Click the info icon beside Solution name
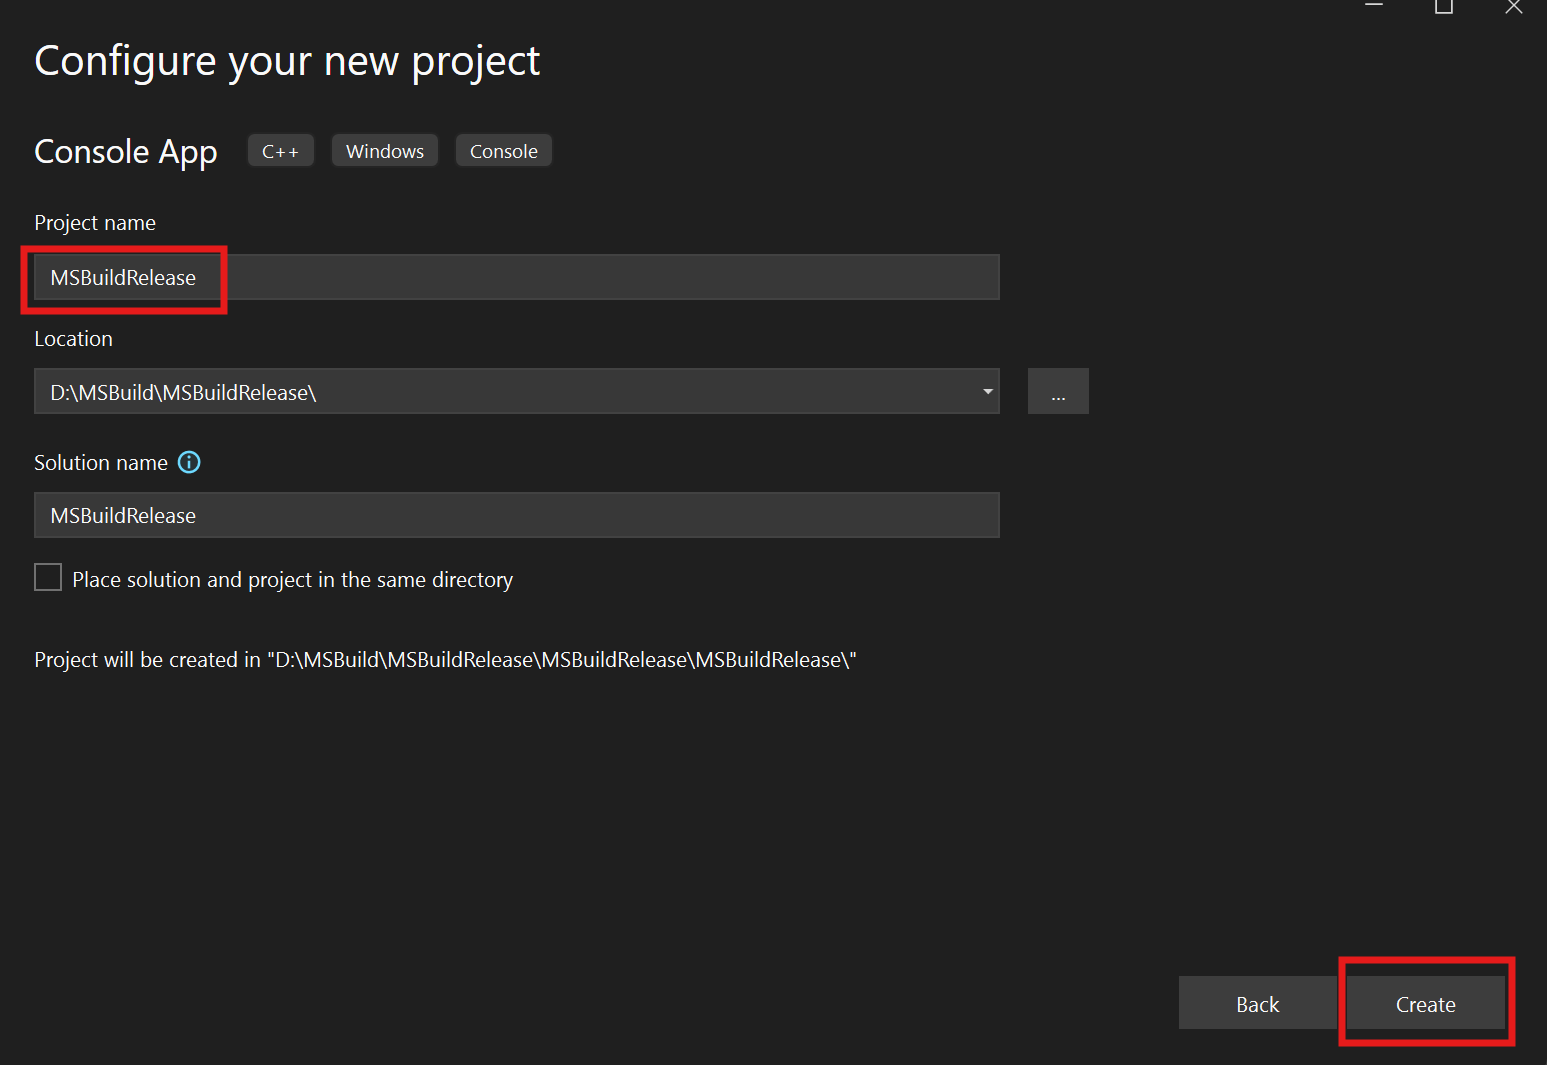The height and width of the screenshot is (1065, 1547). click(x=189, y=462)
